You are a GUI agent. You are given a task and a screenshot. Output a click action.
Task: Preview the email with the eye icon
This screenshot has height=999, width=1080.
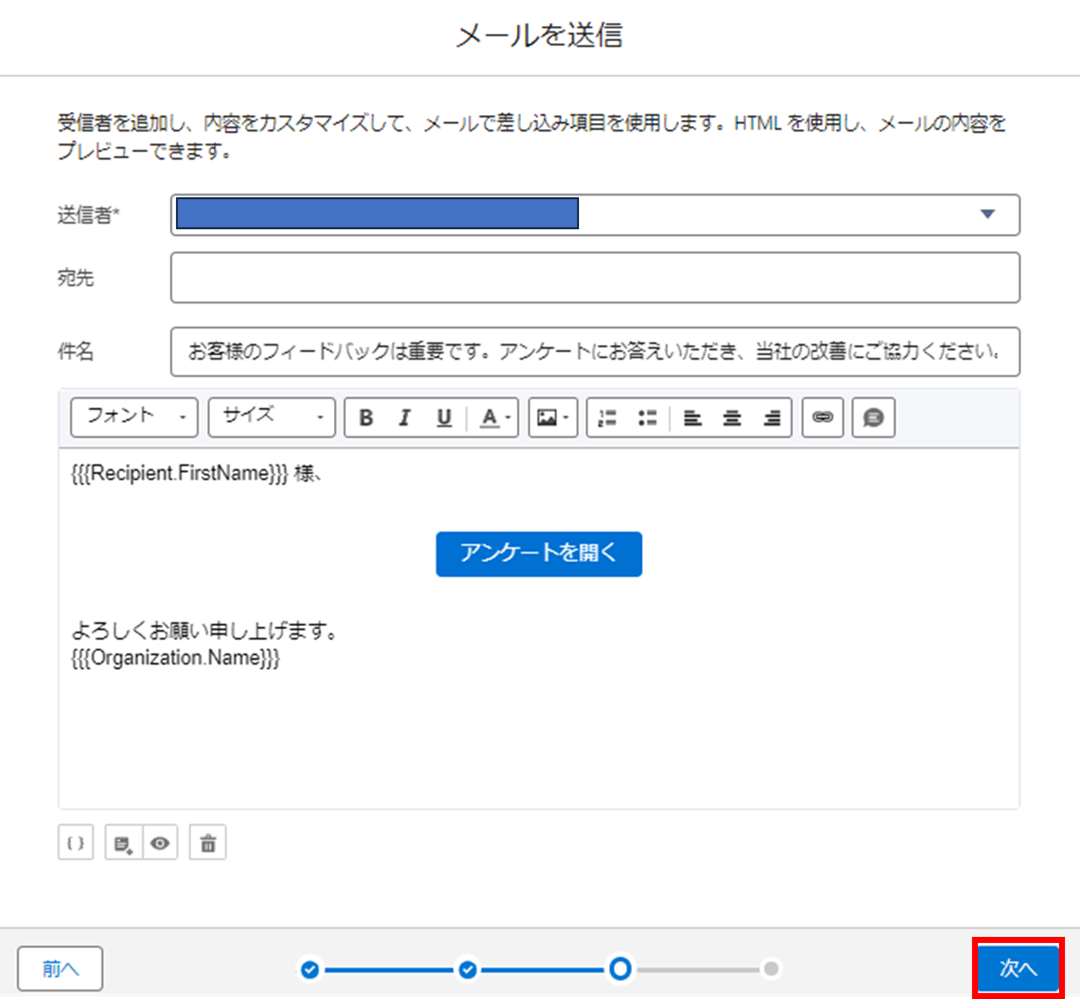159,843
